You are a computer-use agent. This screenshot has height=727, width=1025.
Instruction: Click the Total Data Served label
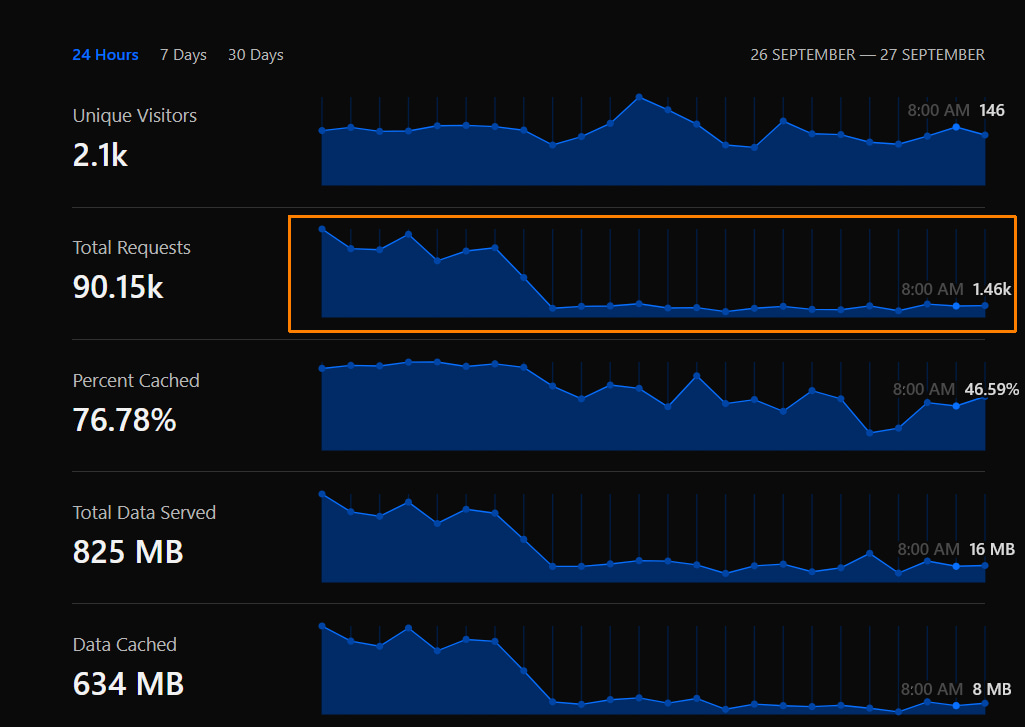tap(144, 513)
